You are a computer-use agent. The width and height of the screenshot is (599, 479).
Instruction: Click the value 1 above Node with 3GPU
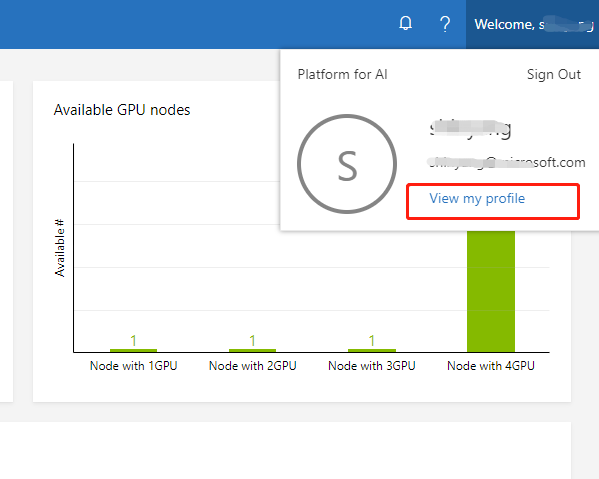point(372,340)
